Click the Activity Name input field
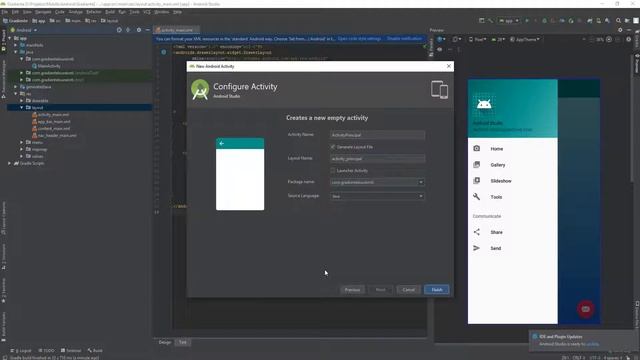 pyautogui.click(x=377, y=135)
